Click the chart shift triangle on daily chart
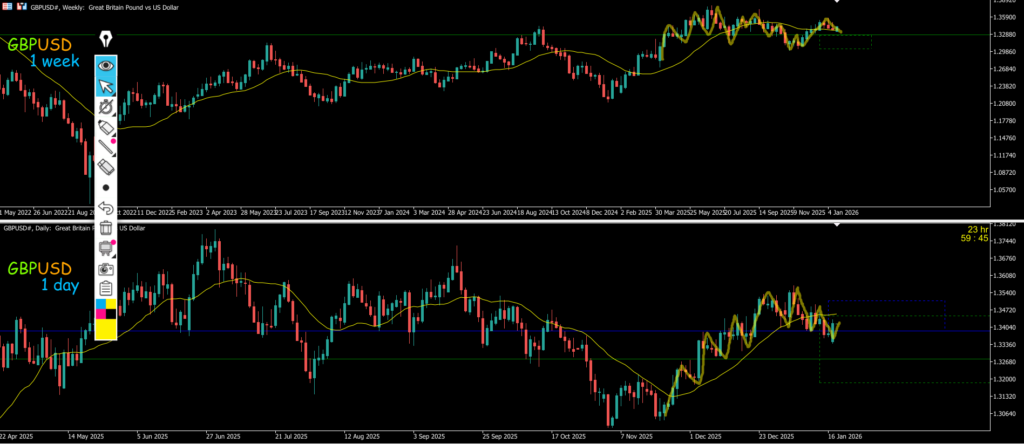 (837, 226)
